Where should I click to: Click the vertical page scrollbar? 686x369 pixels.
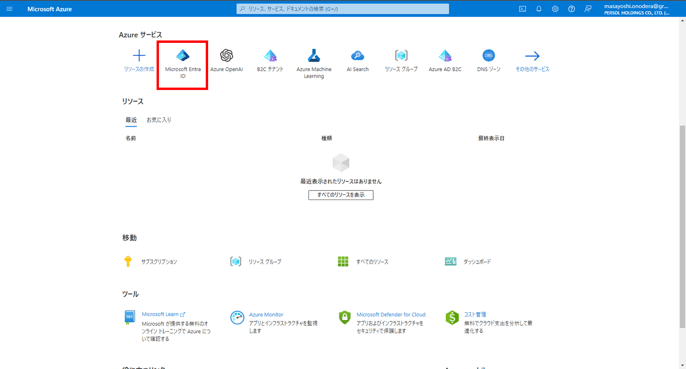click(682, 226)
